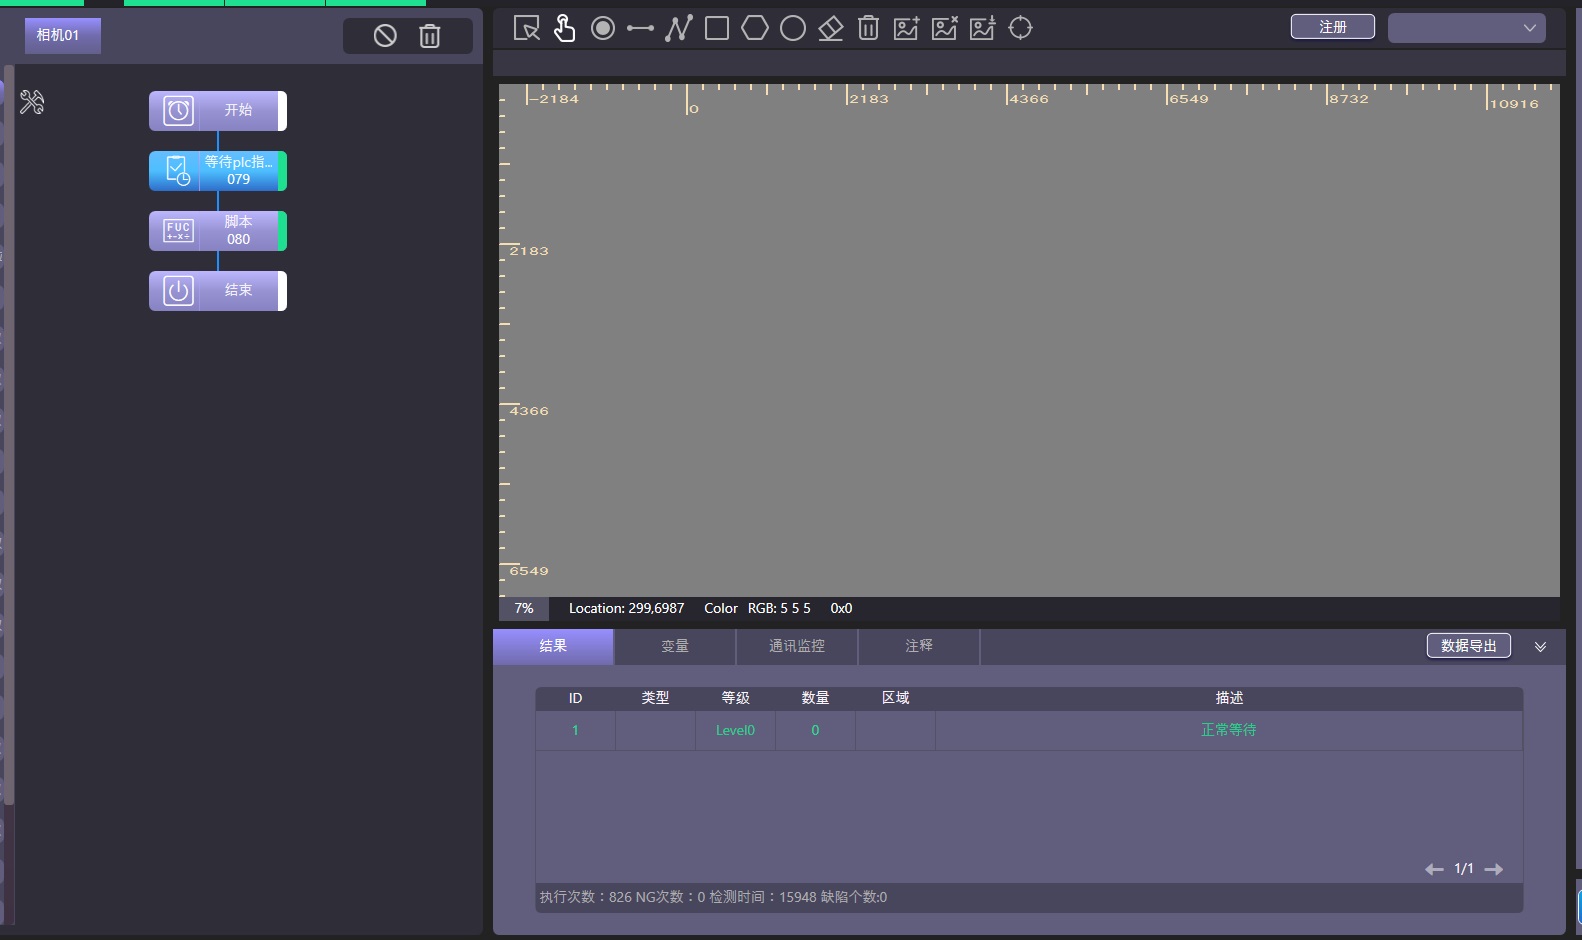Collapse the results panel with chevron

coord(1541,647)
